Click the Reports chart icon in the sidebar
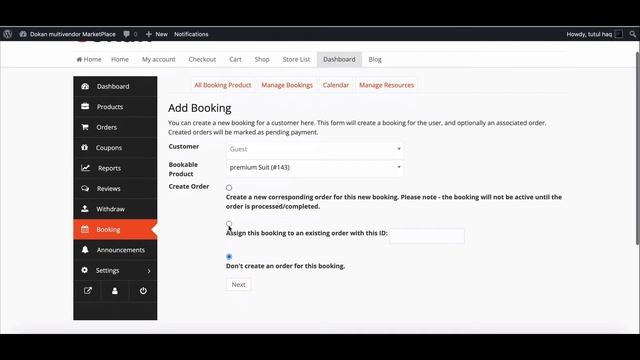Screen dimensions: 640x360 click(x=85, y=168)
